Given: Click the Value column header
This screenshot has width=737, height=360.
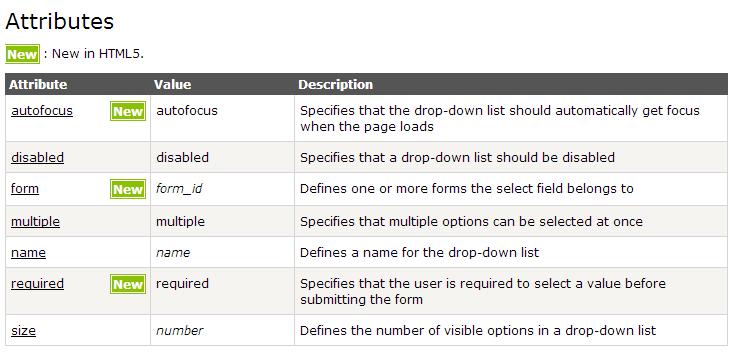Looking at the screenshot, I should [x=172, y=85].
